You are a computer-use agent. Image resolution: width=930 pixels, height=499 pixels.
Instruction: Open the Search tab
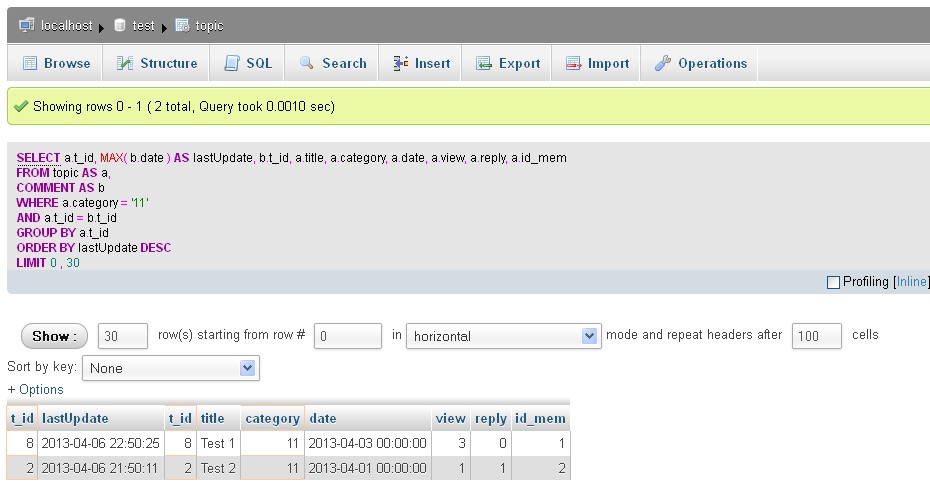point(333,63)
